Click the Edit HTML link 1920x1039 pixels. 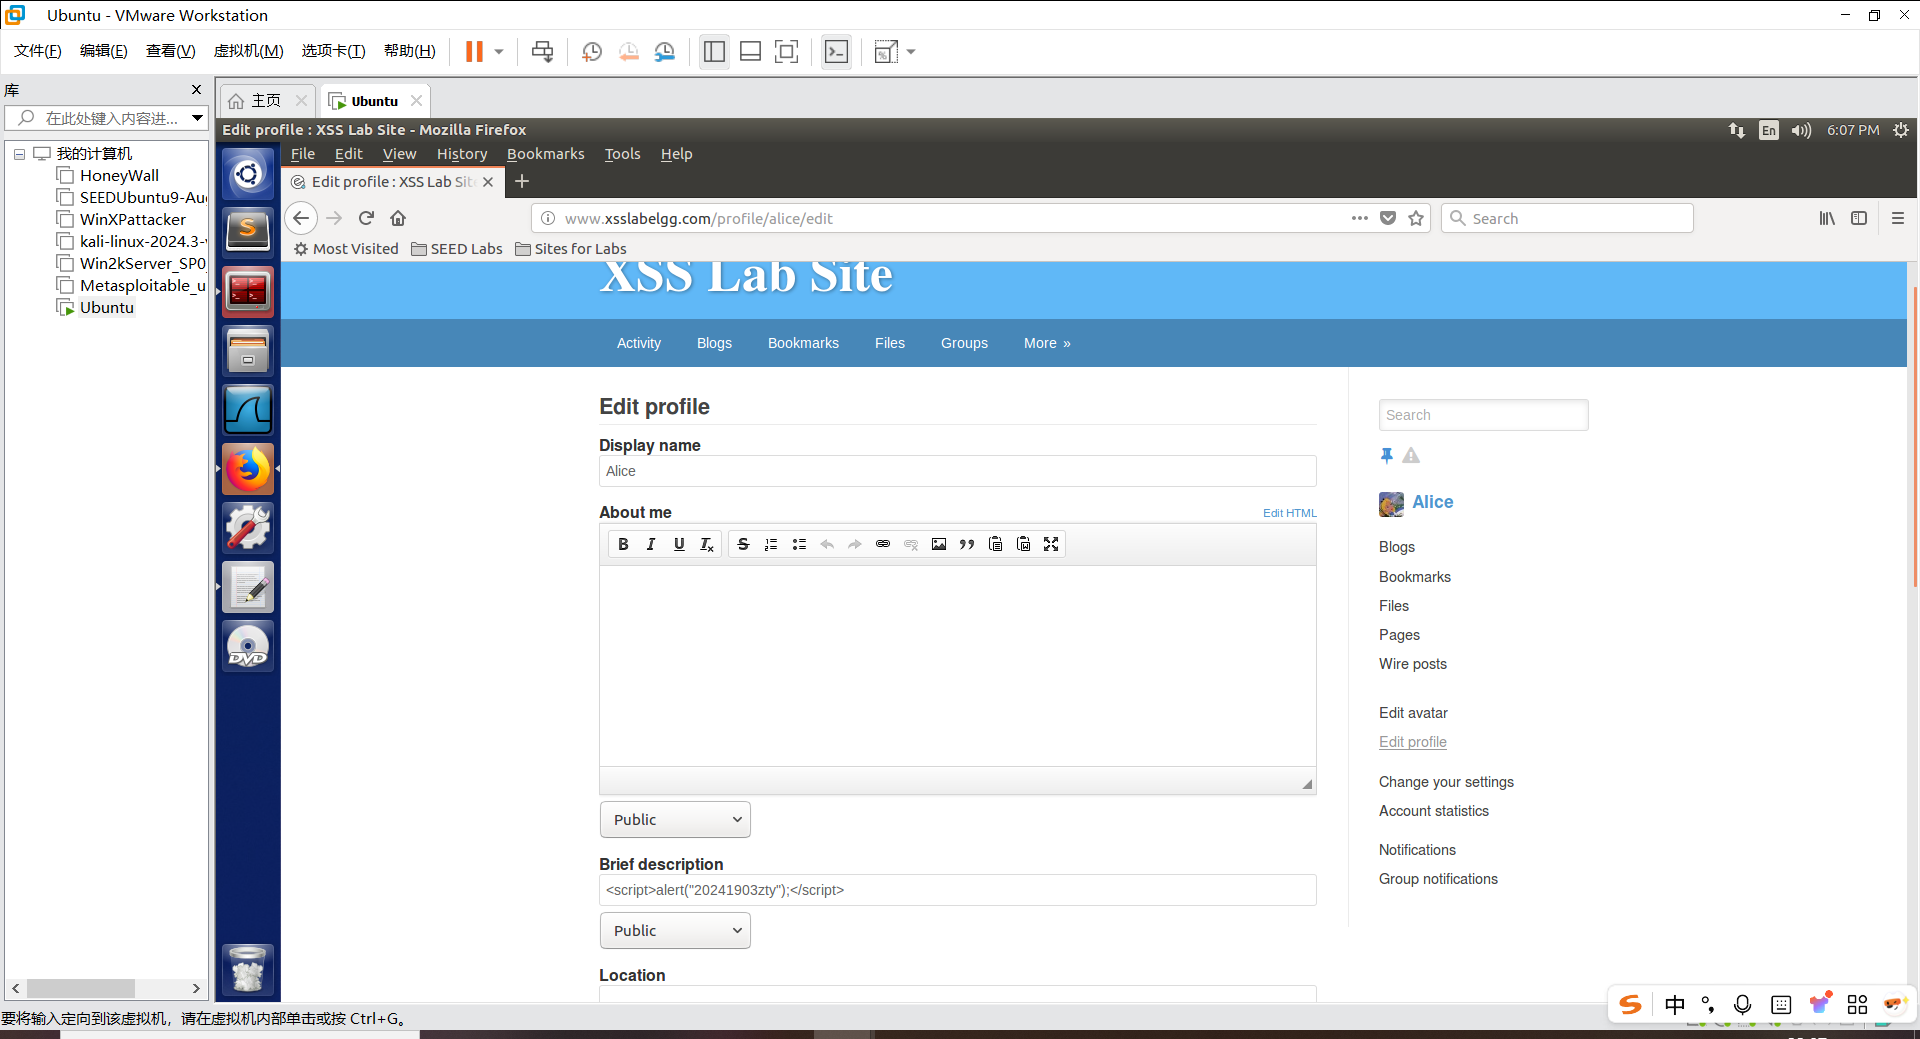point(1290,513)
